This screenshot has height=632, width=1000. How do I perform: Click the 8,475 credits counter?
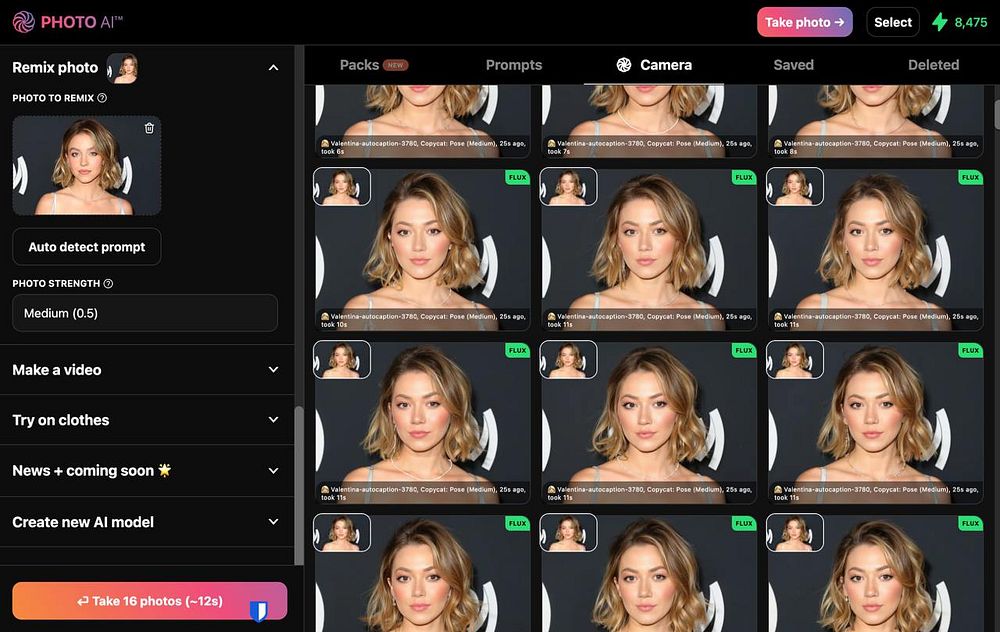pos(971,22)
